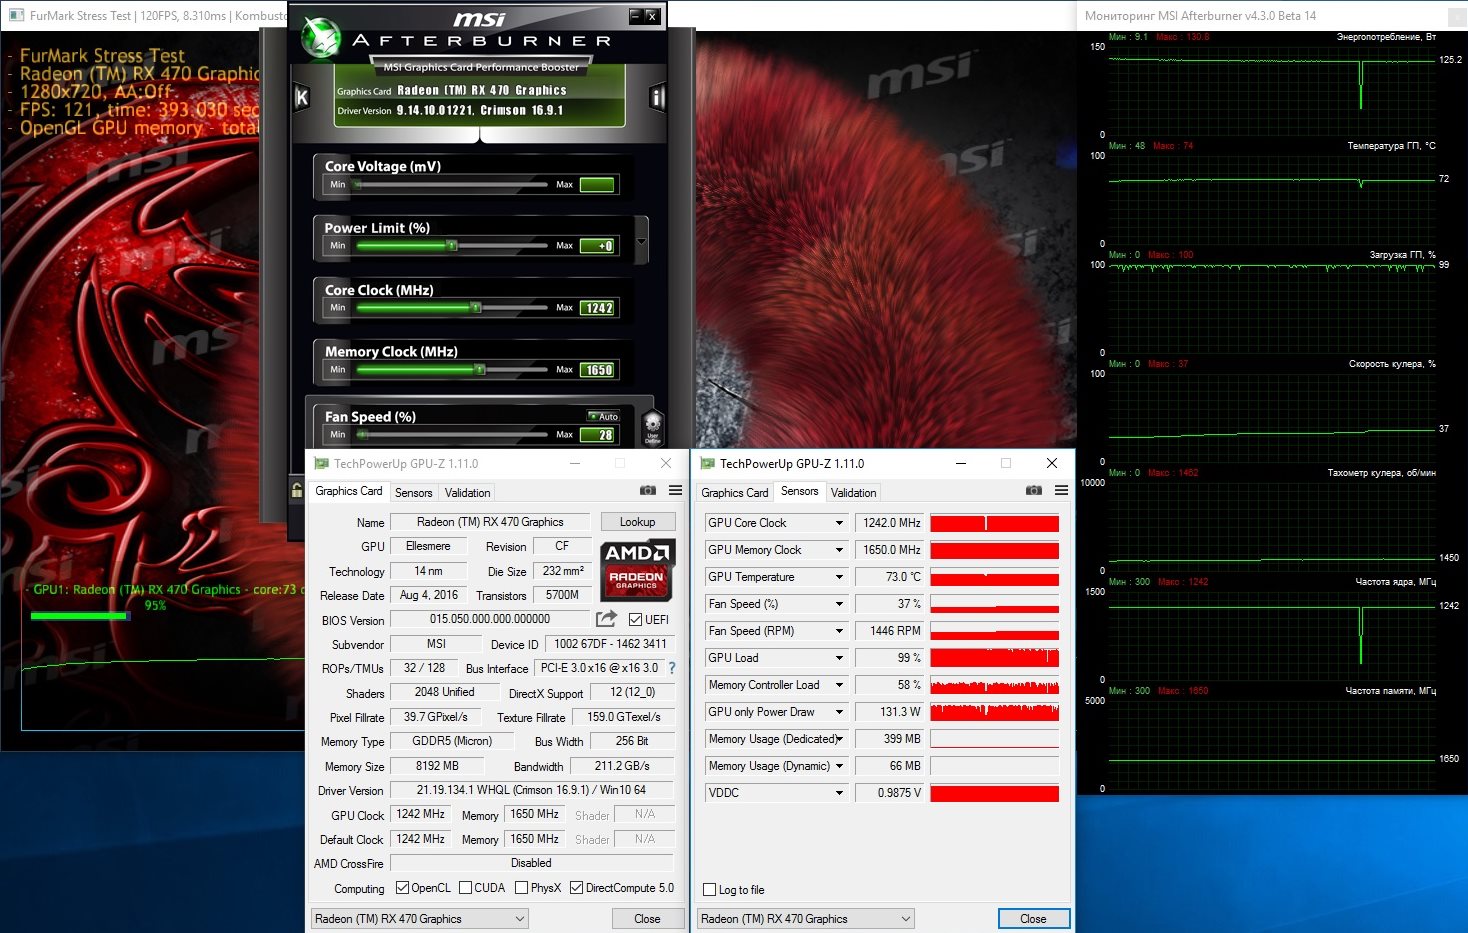Take screenshot with camera icon in Sensors window
The width and height of the screenshot is (1468, 933).
pyautogui.click(x=1034, y=490)
